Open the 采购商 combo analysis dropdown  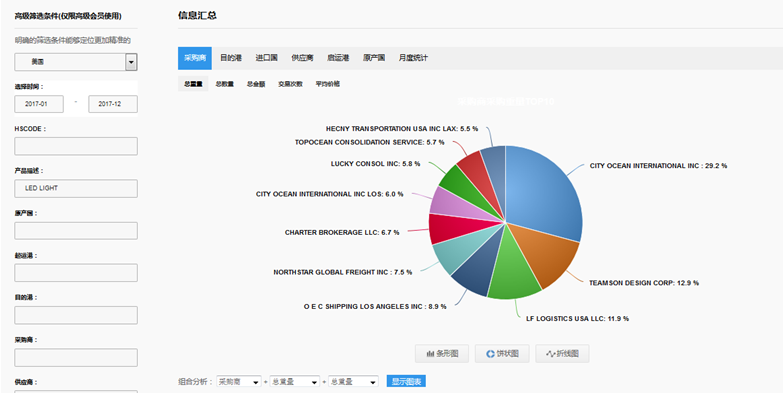pos(239,382)
